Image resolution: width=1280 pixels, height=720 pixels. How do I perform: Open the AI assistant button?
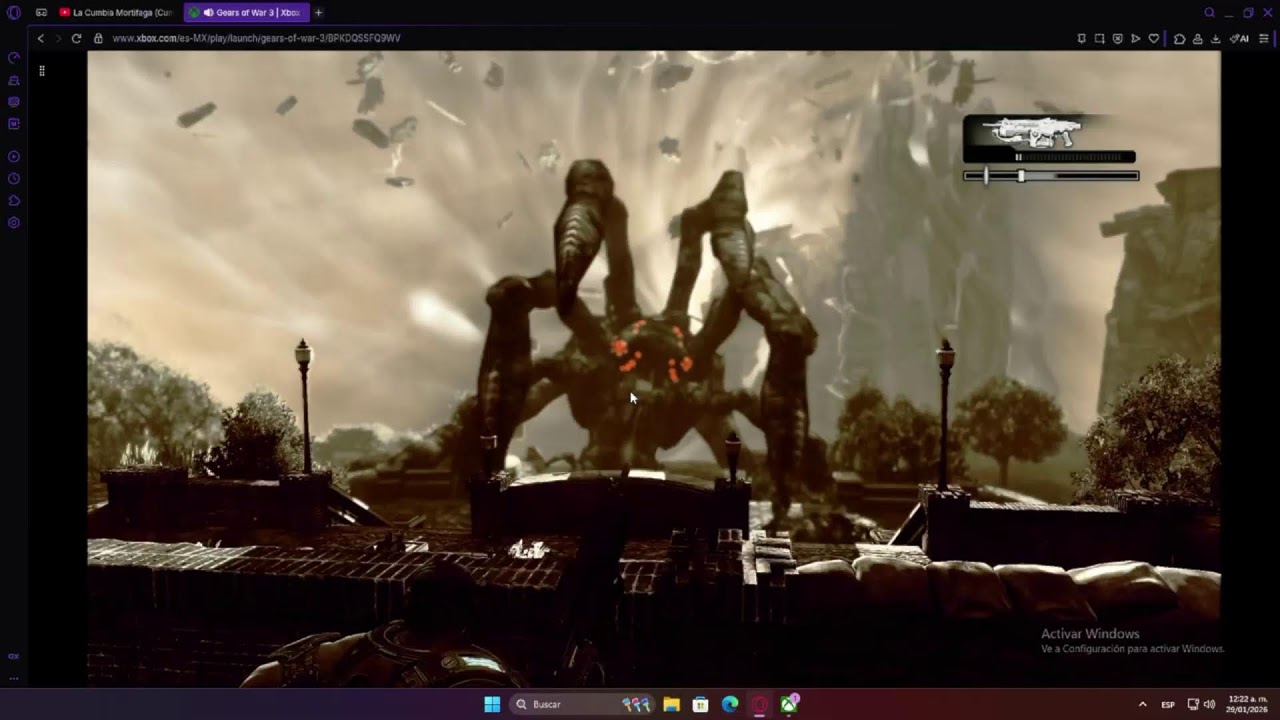1239,38
